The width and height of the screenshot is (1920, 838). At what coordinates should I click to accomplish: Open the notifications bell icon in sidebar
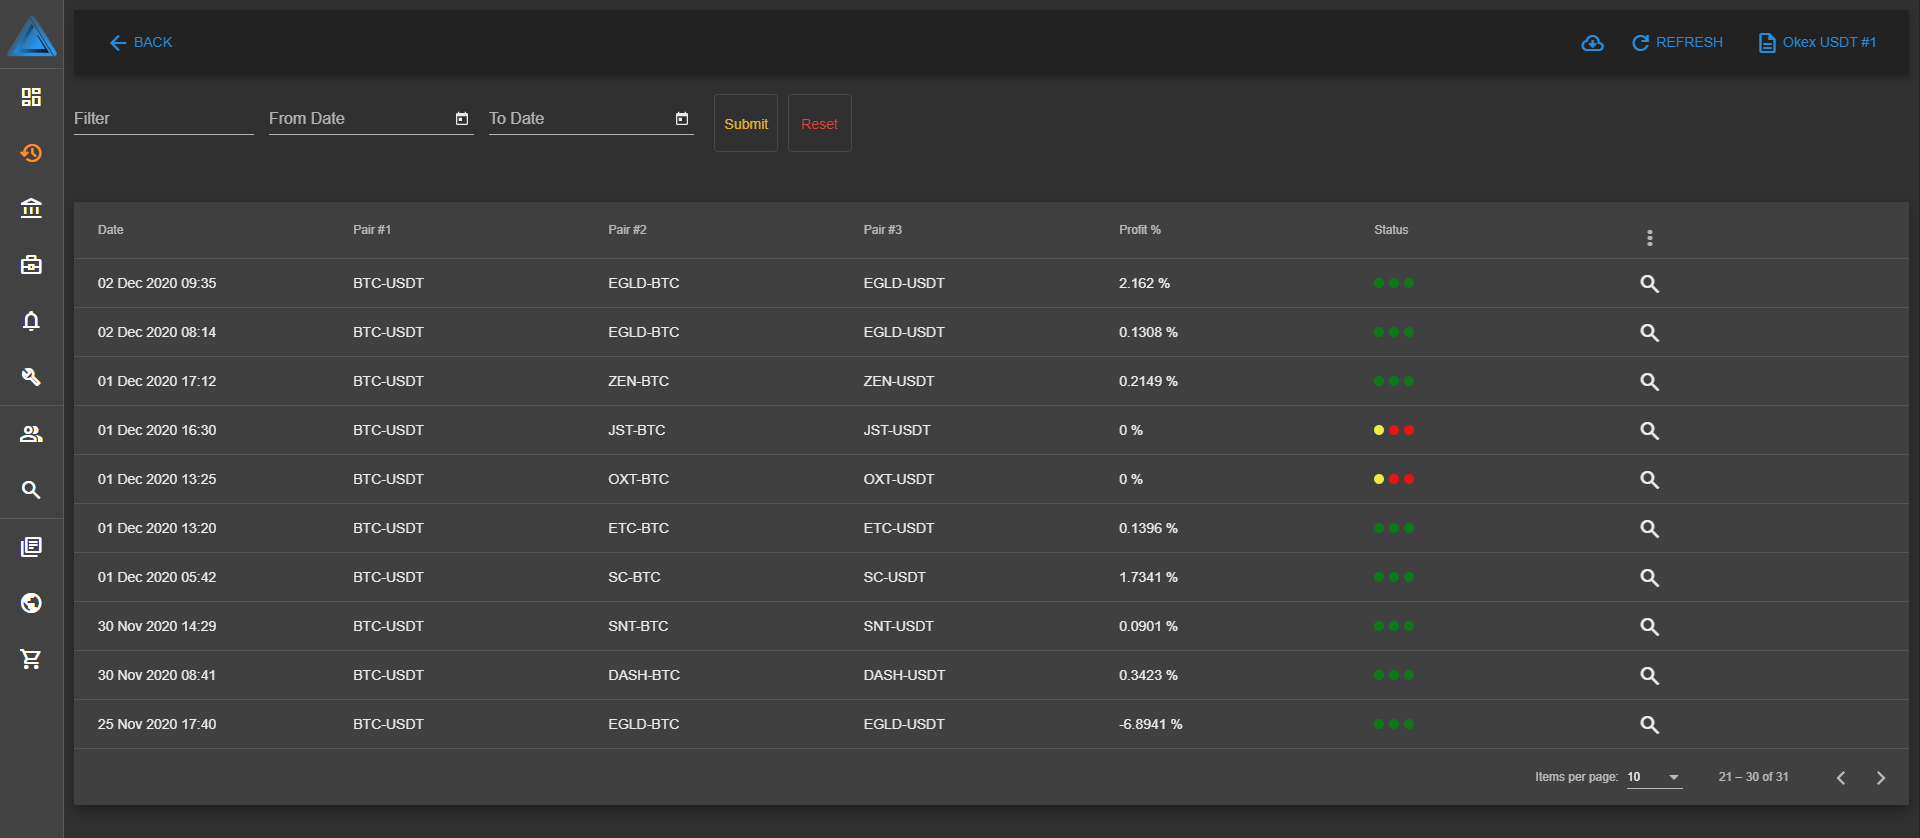click(31, 321)
